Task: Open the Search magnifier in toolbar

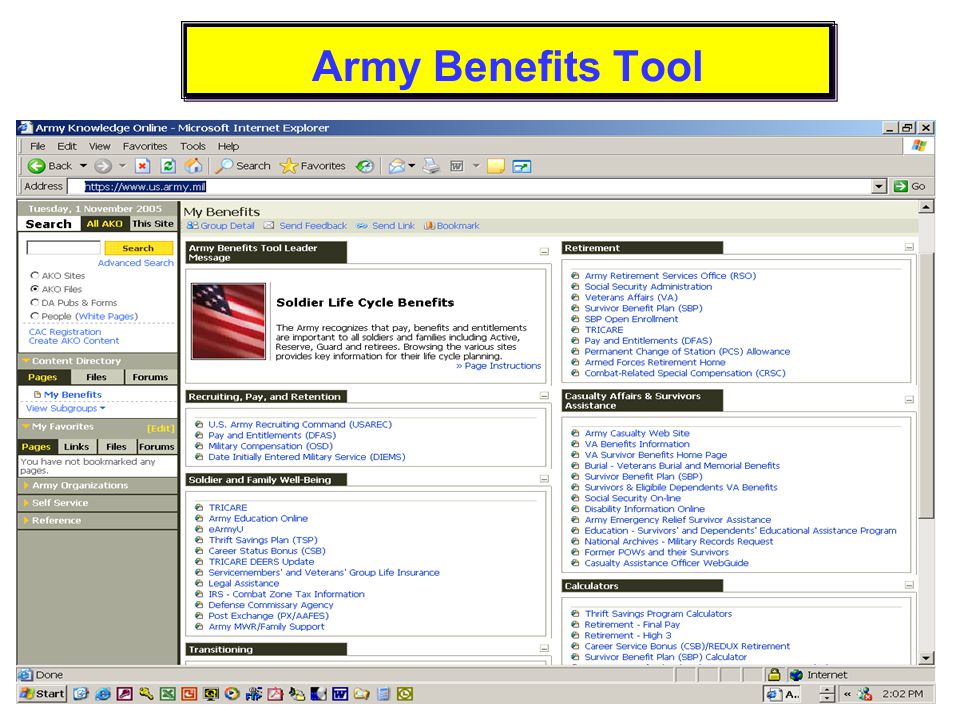Action: [225, 166]
